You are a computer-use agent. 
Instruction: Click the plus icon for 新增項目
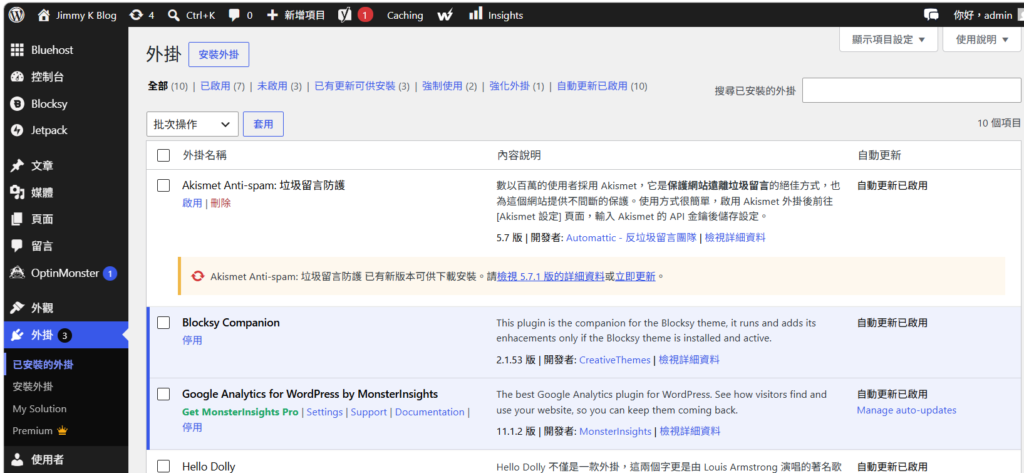(272, 14)
